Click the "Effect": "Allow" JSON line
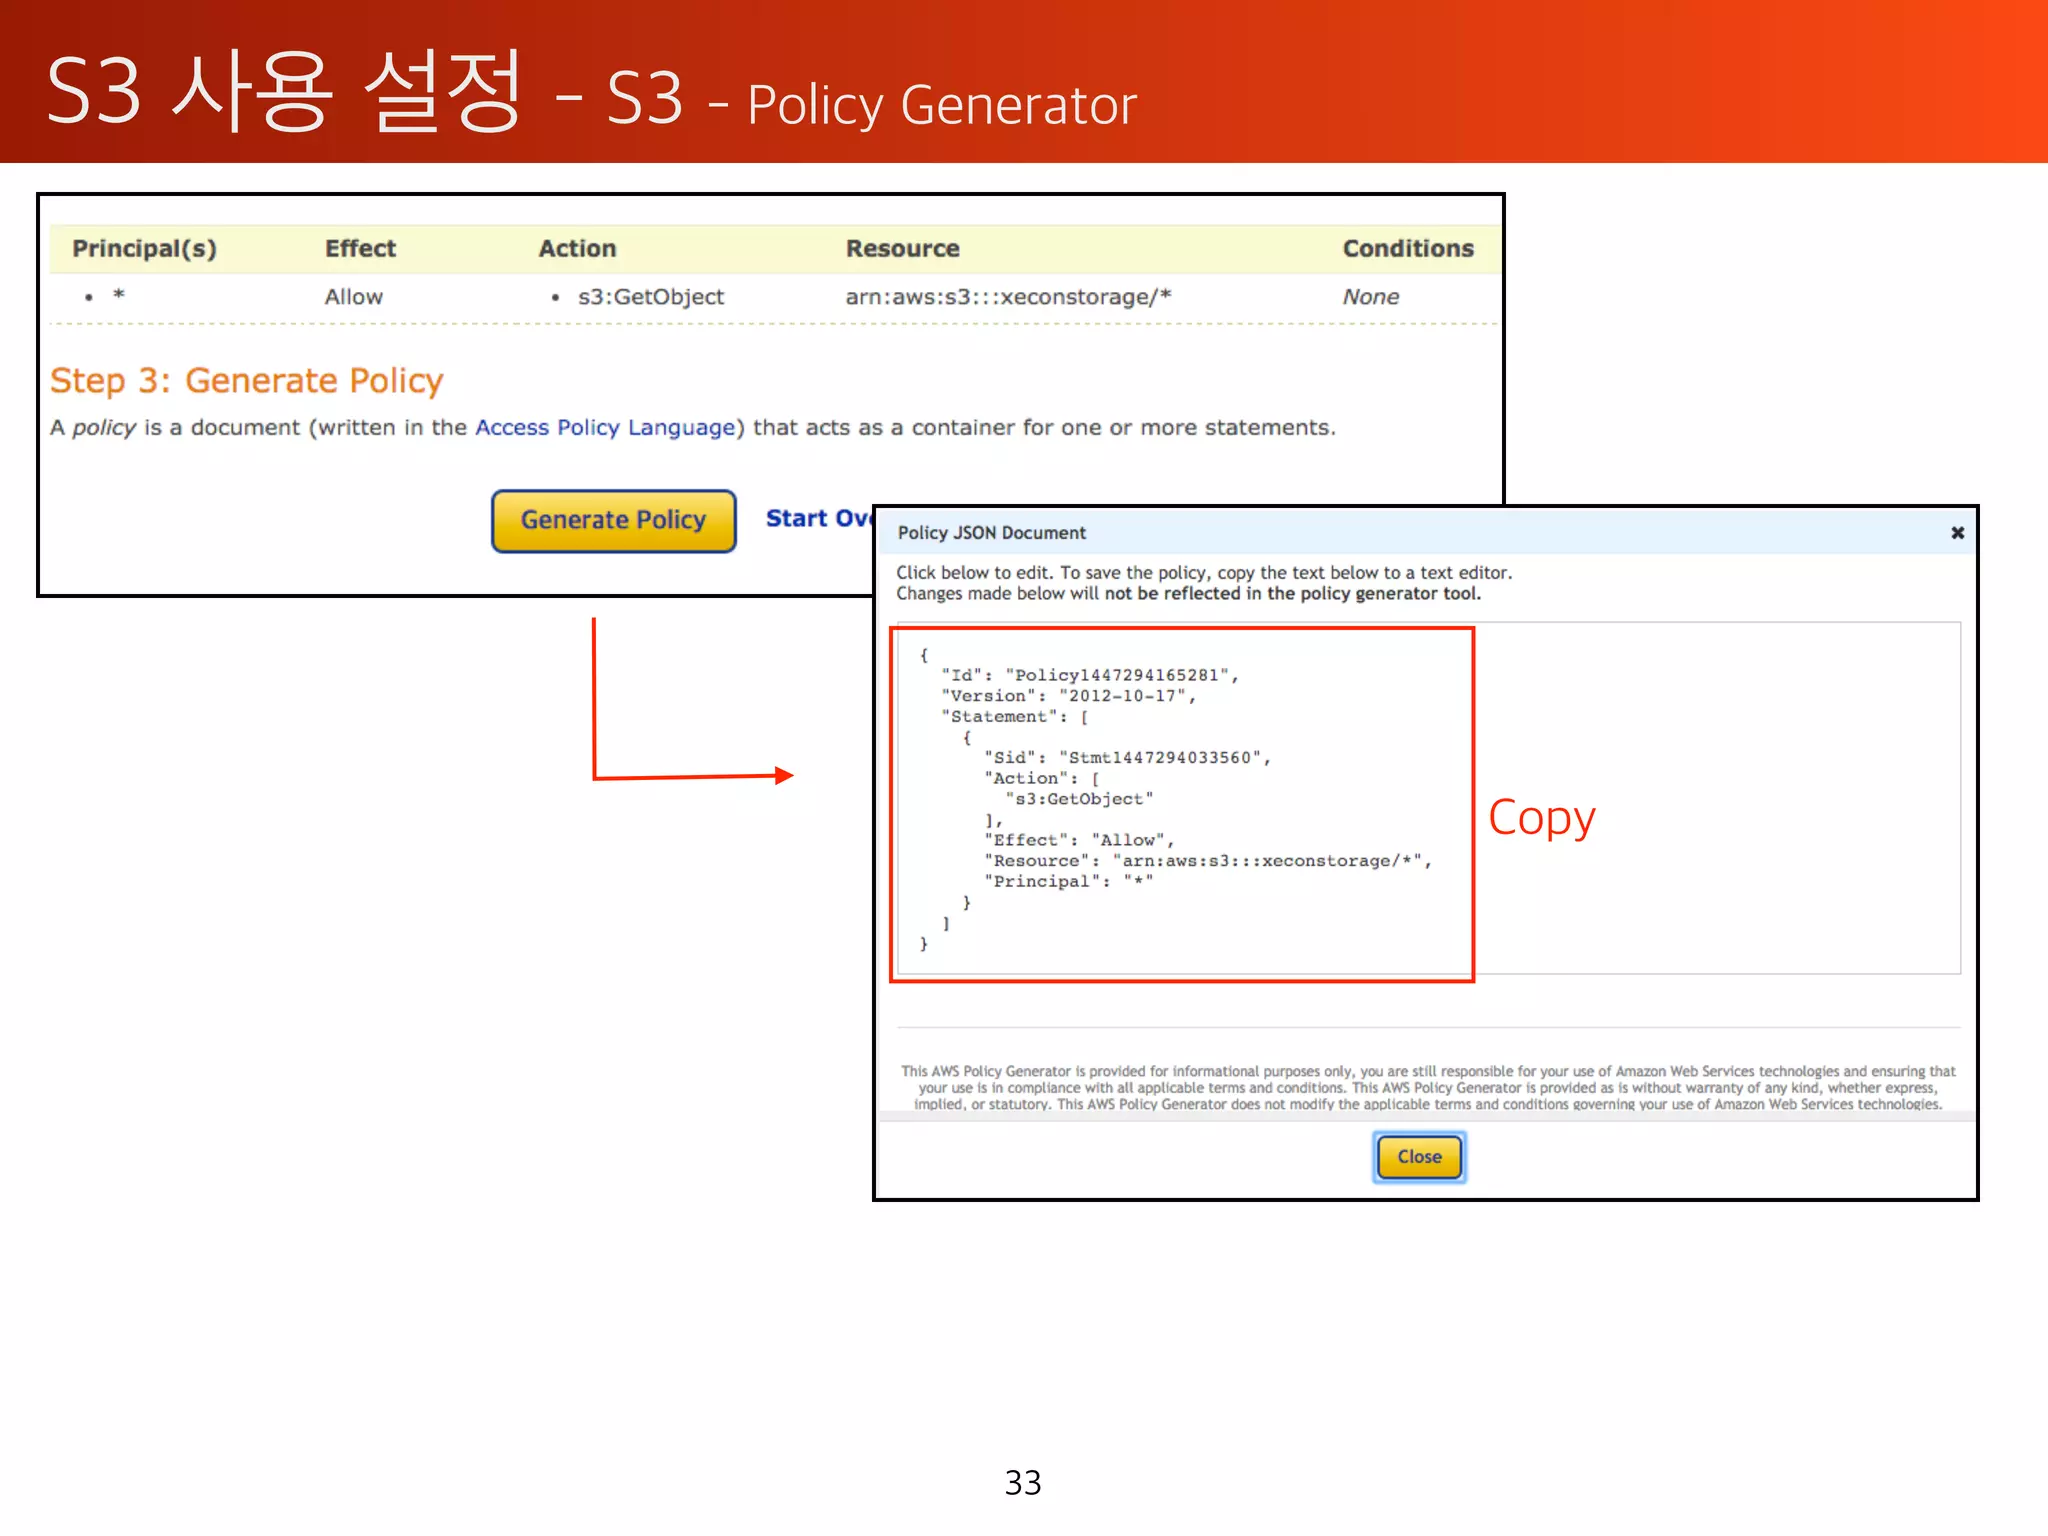This screenshot has width=2048, height=1536. pyautogui.click(x=1079, y=840)
